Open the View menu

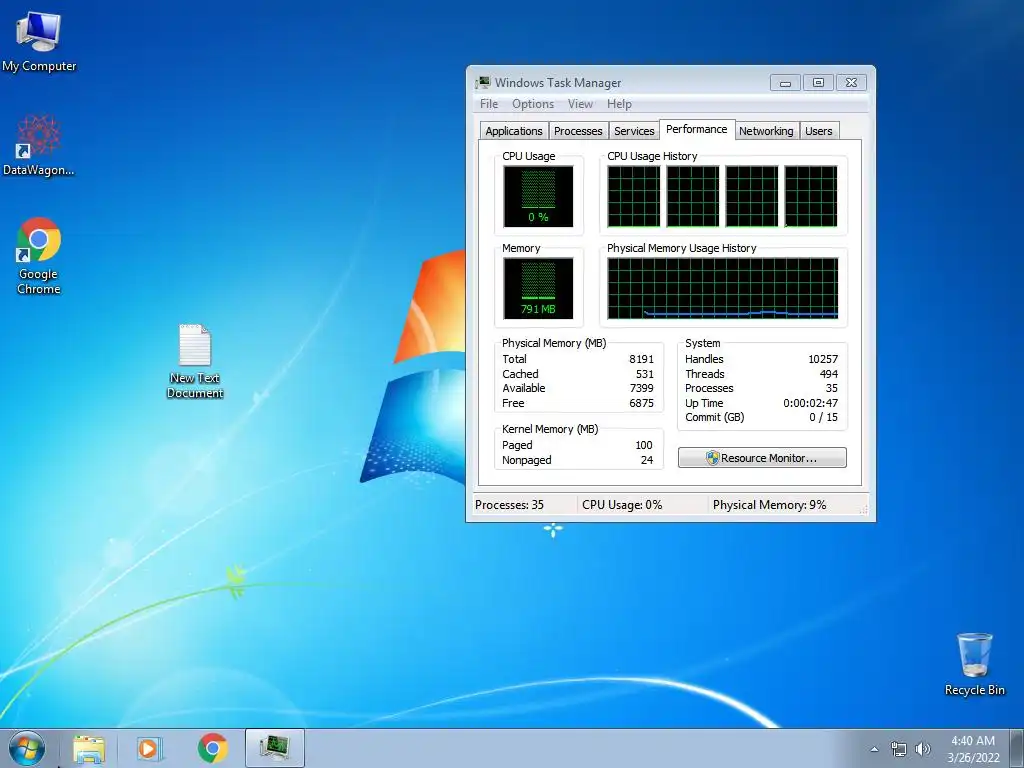pos(580,104)
